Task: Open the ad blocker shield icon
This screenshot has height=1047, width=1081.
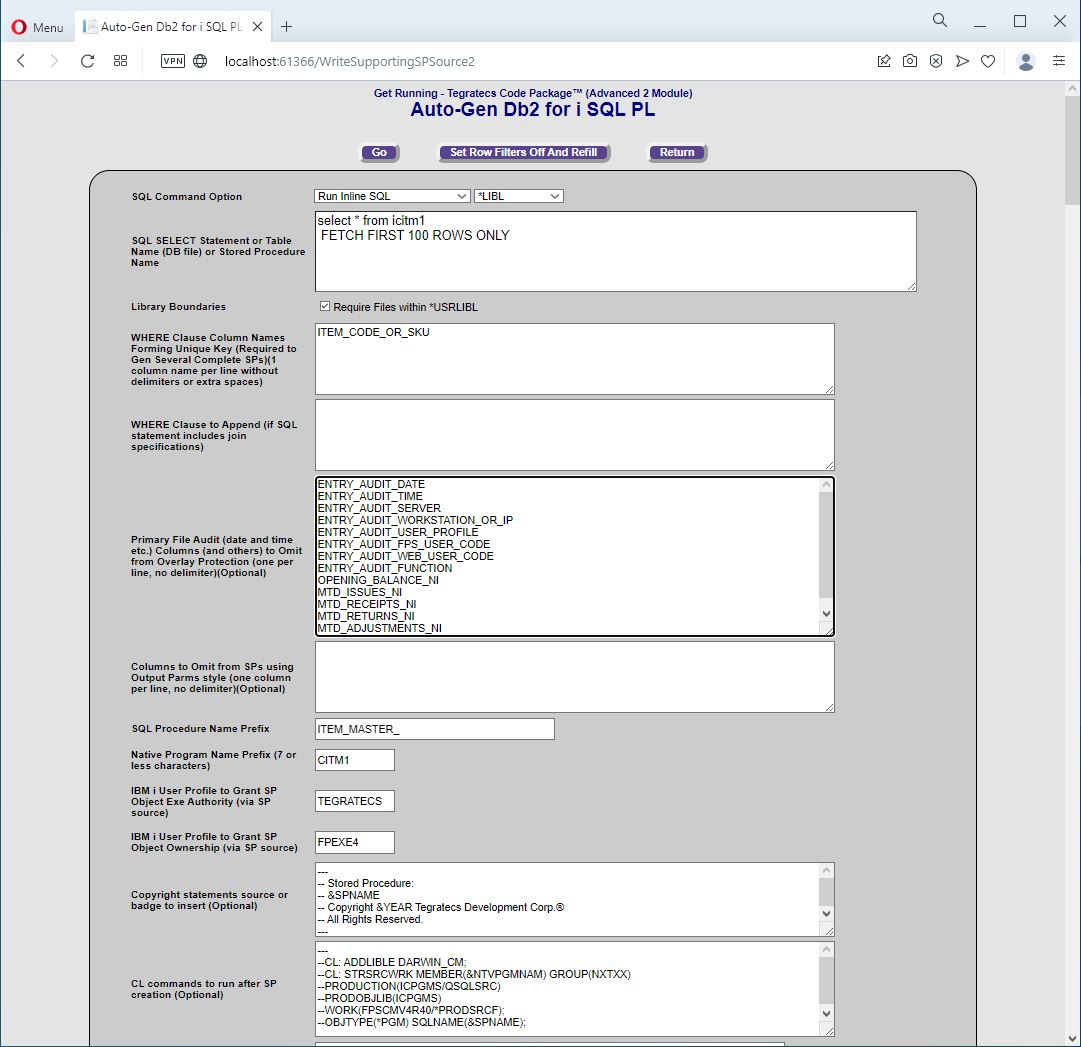Action: pyautogui.click(x=936, y=61)
